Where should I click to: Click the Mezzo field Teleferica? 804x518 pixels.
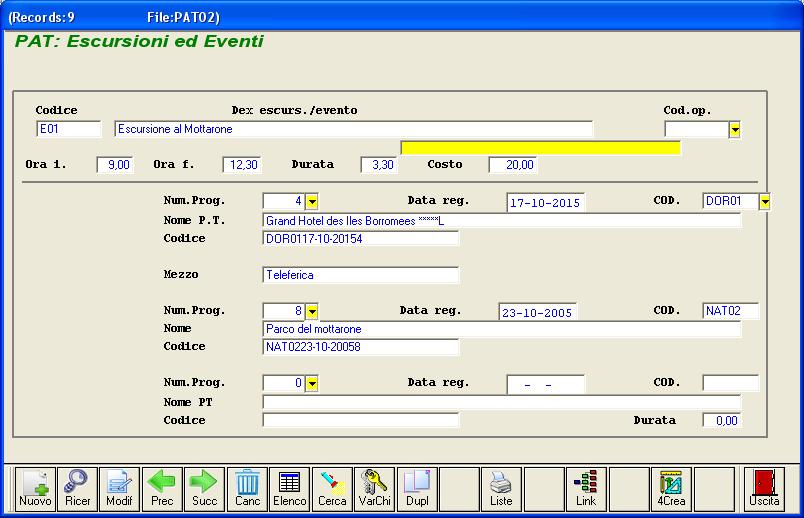click(x=360, y=275)
